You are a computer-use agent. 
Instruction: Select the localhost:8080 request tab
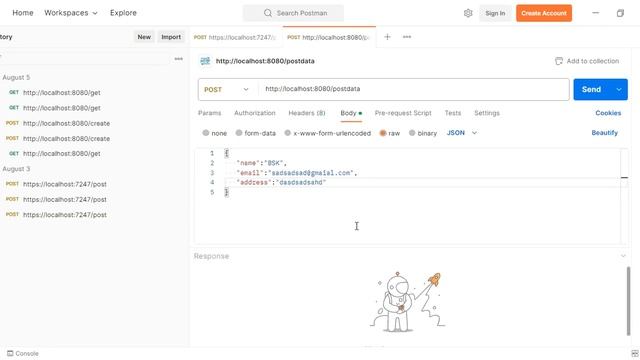click(x=329, y=37)
